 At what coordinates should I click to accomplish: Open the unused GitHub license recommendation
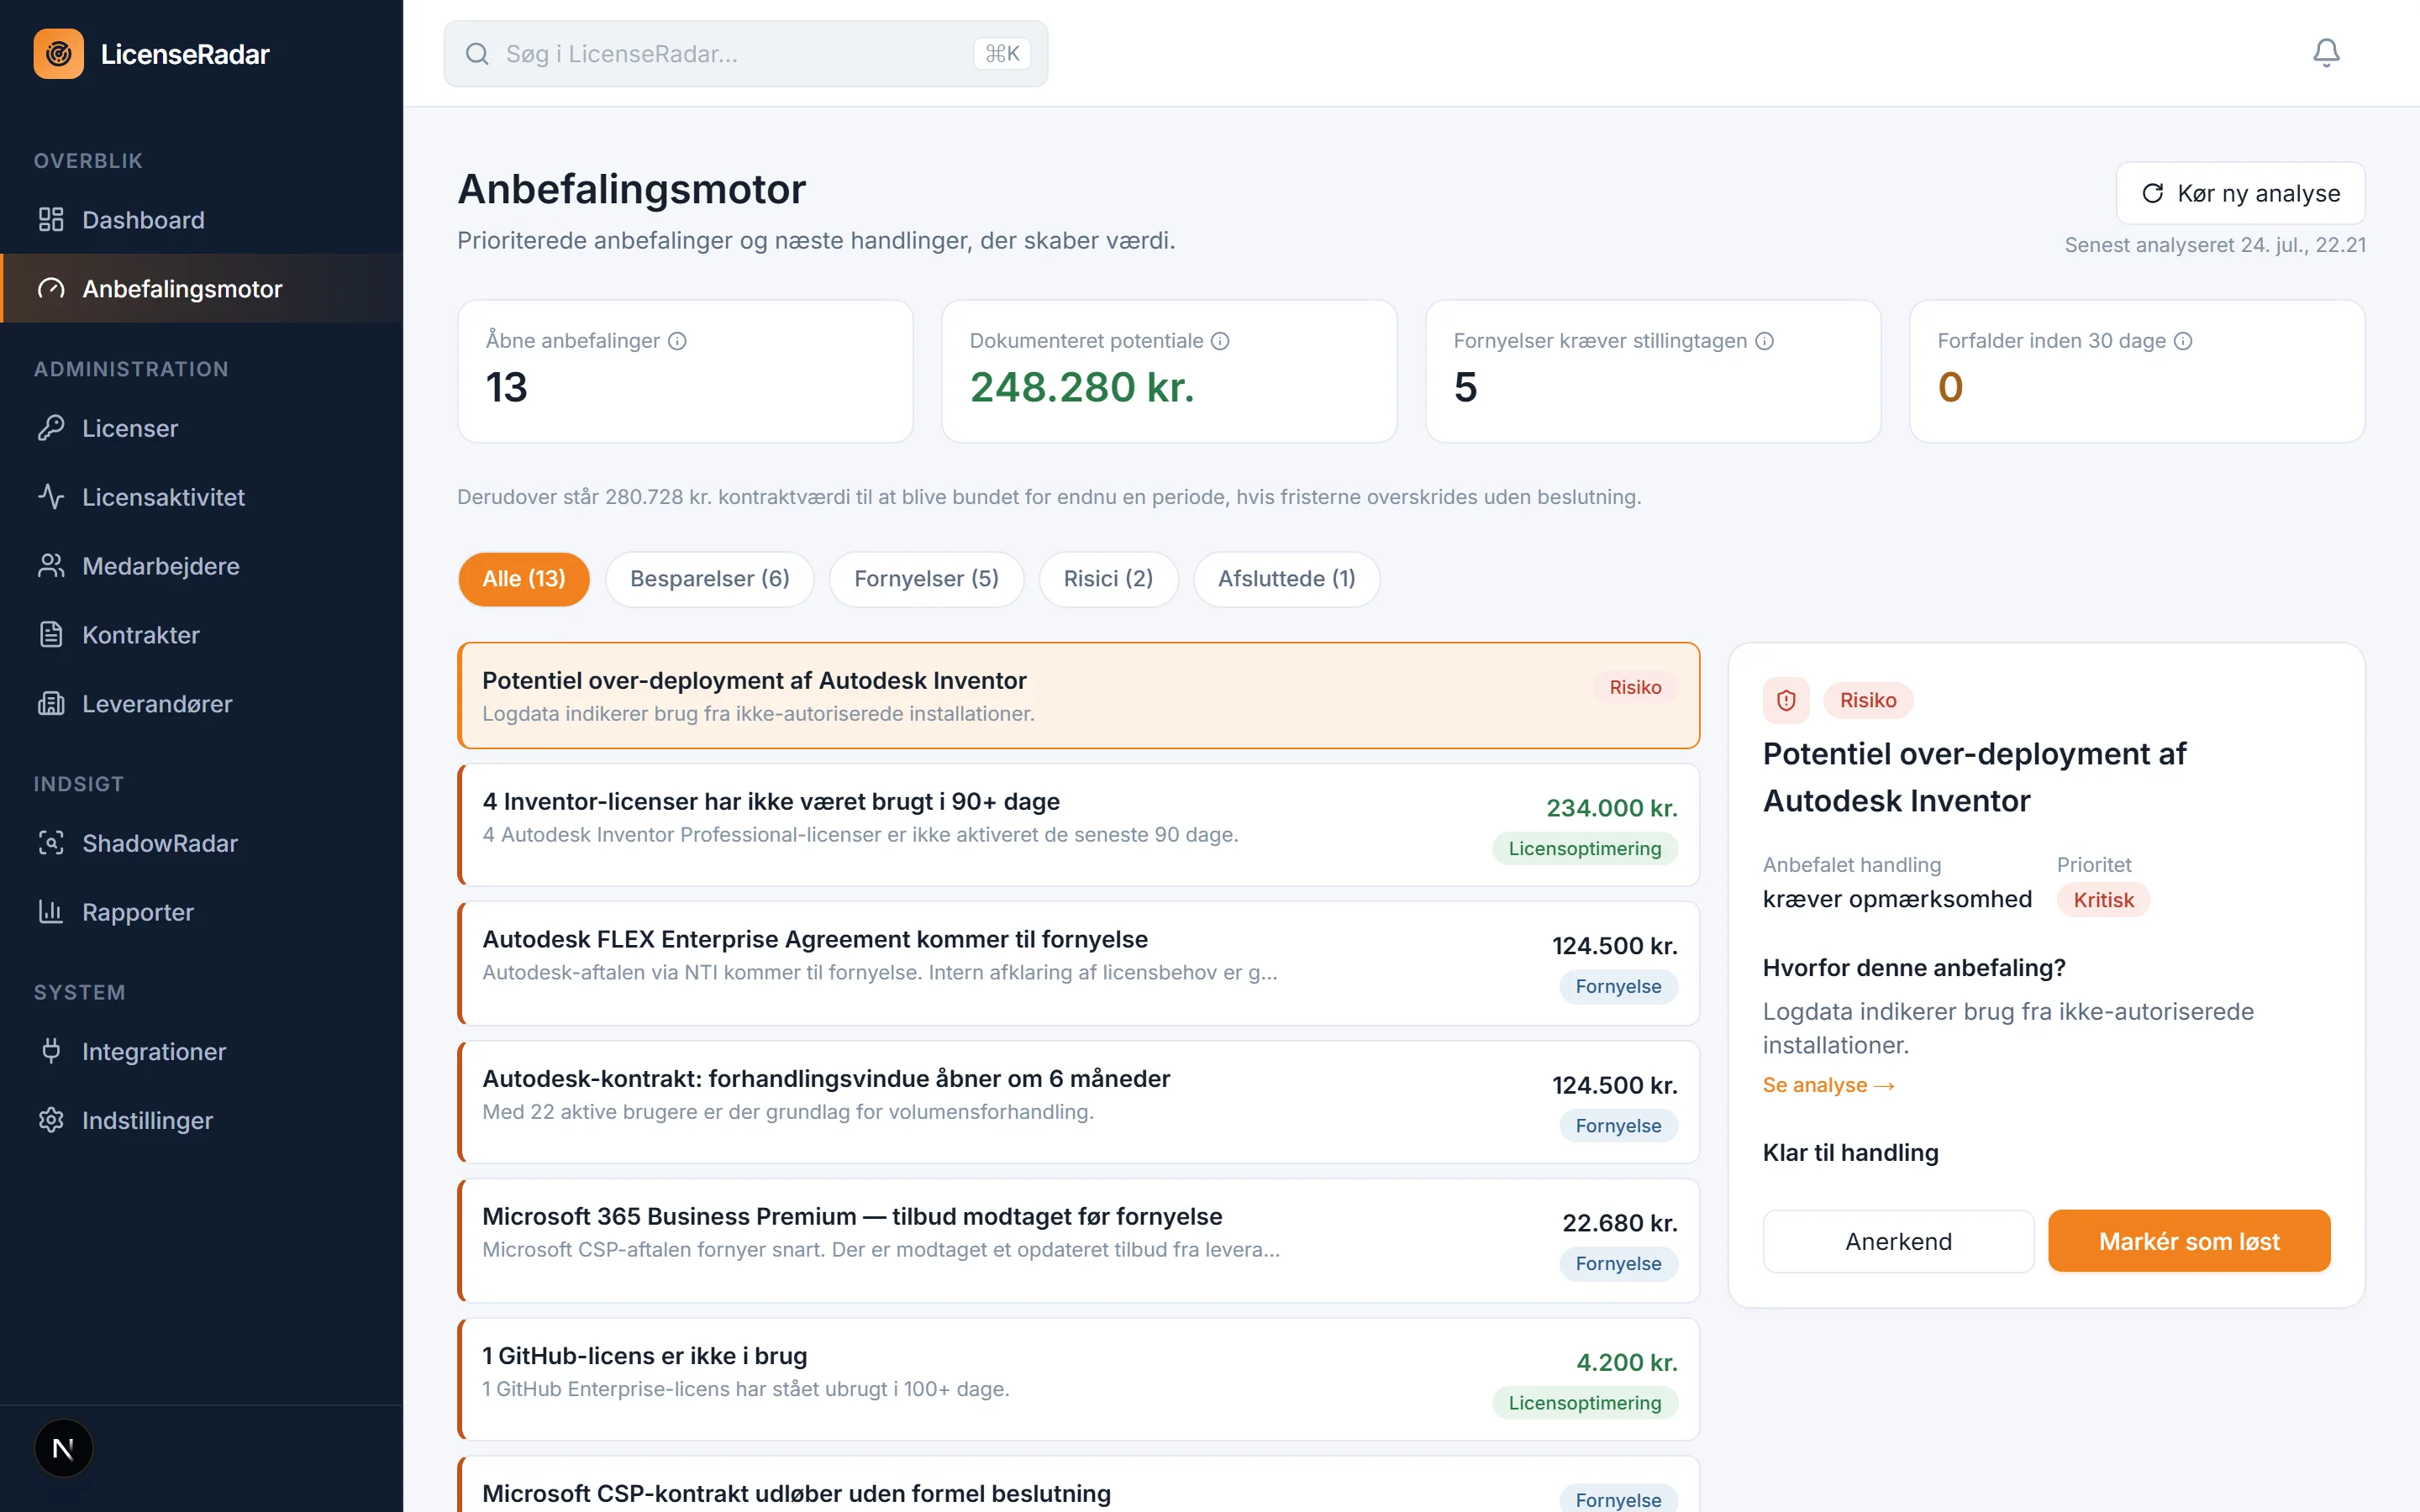[x=1079, y=1379]
